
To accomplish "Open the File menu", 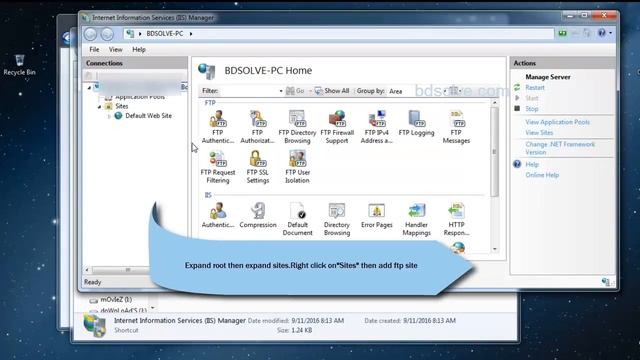I will pos(94,49).
